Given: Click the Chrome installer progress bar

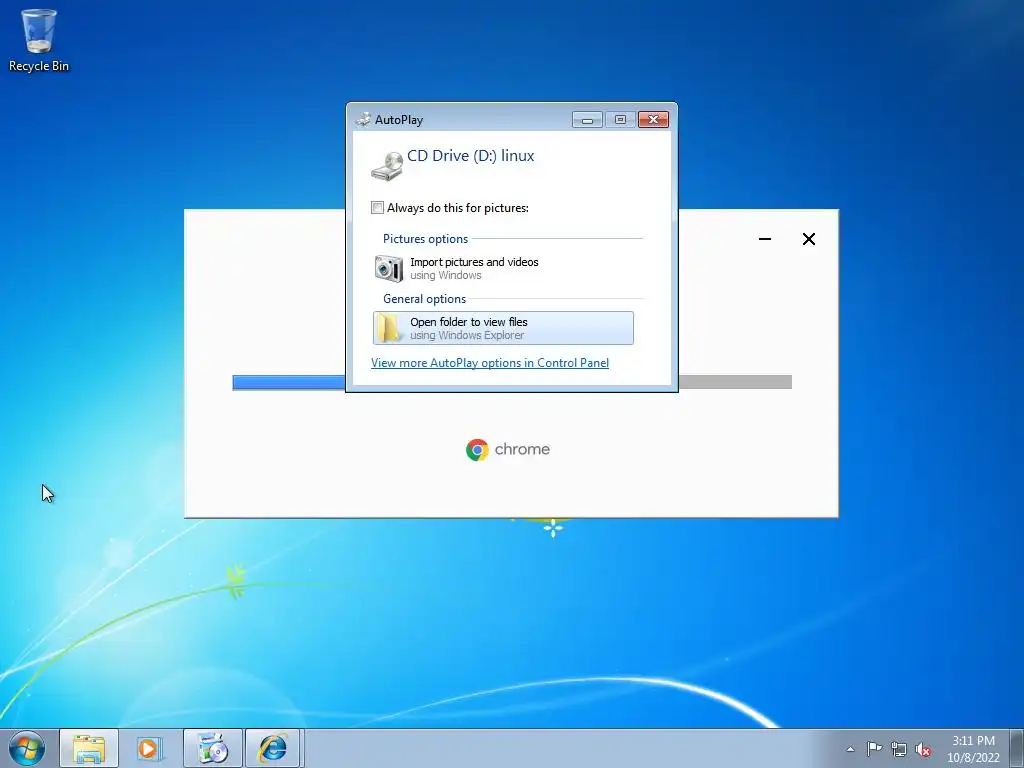Looking at the screenshot, I should coord(512,382).
